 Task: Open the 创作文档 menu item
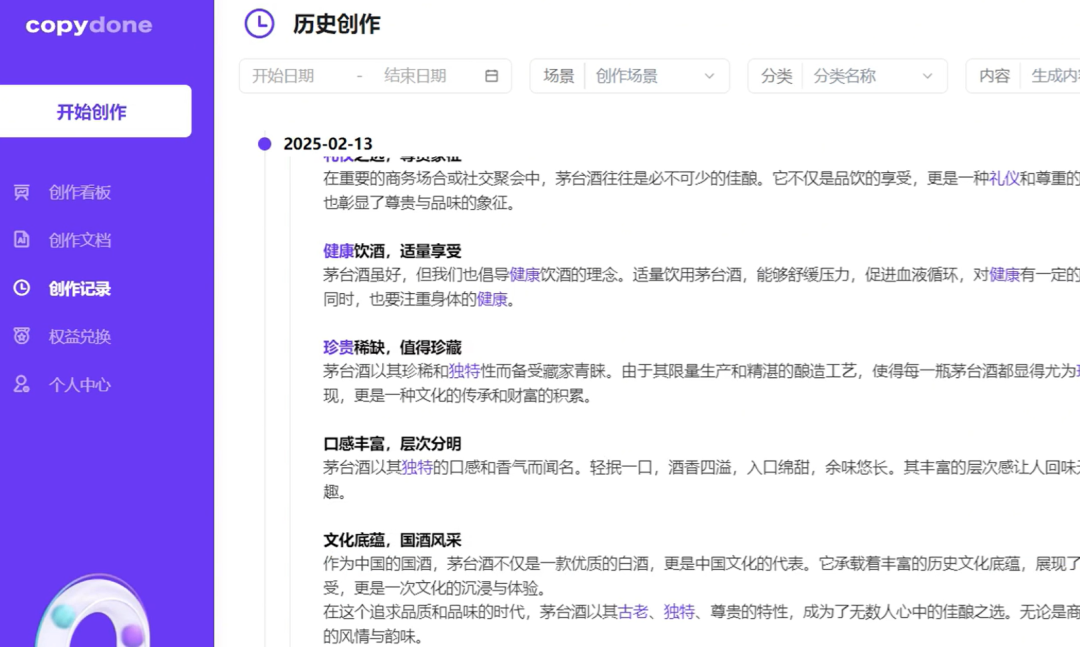click(x=80, y=240)
